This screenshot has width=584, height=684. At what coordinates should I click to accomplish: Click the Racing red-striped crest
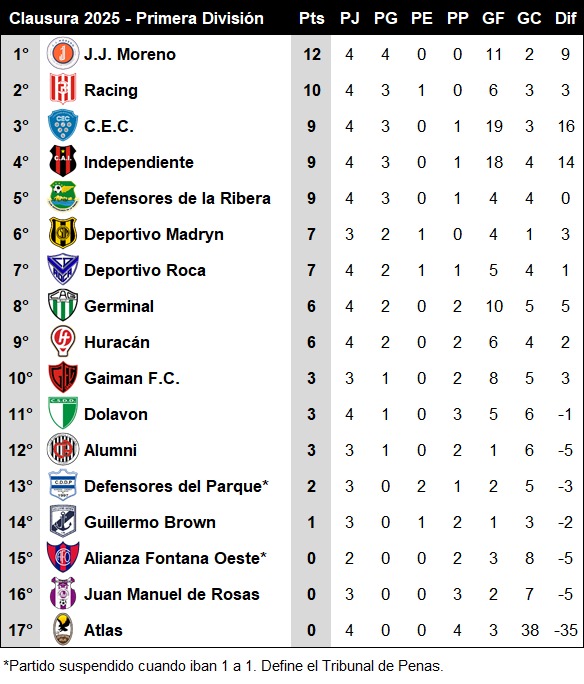(63, 89)
